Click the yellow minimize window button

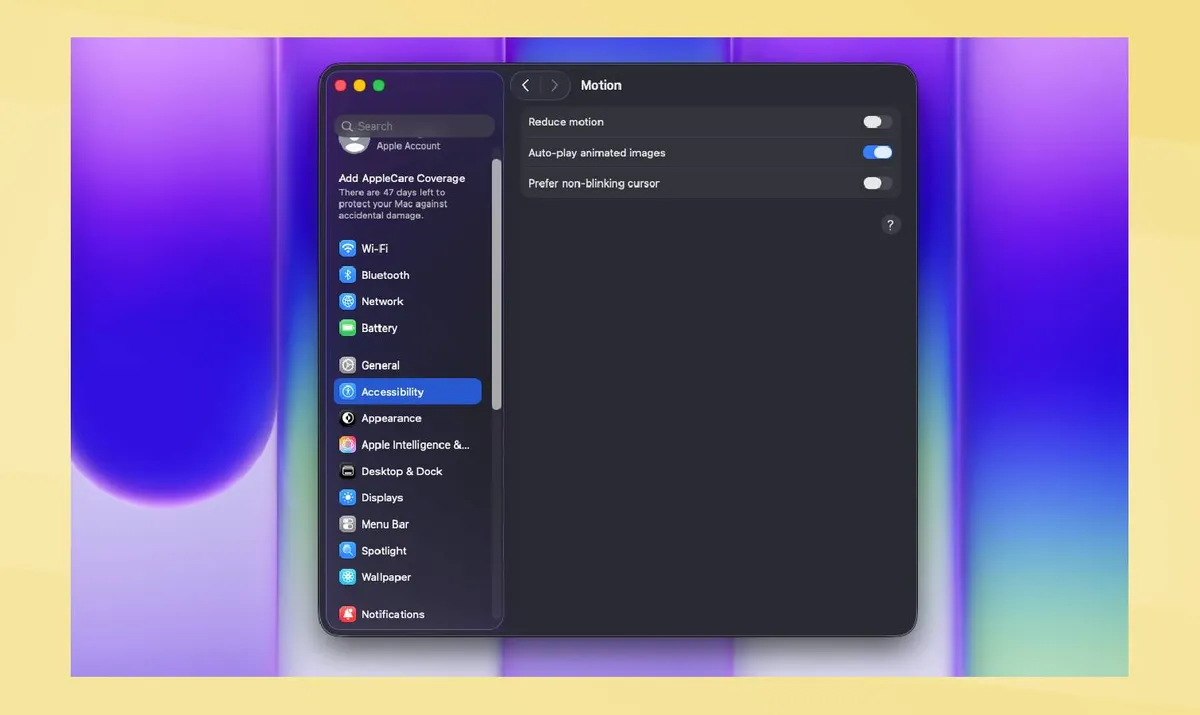click(359, 86)
